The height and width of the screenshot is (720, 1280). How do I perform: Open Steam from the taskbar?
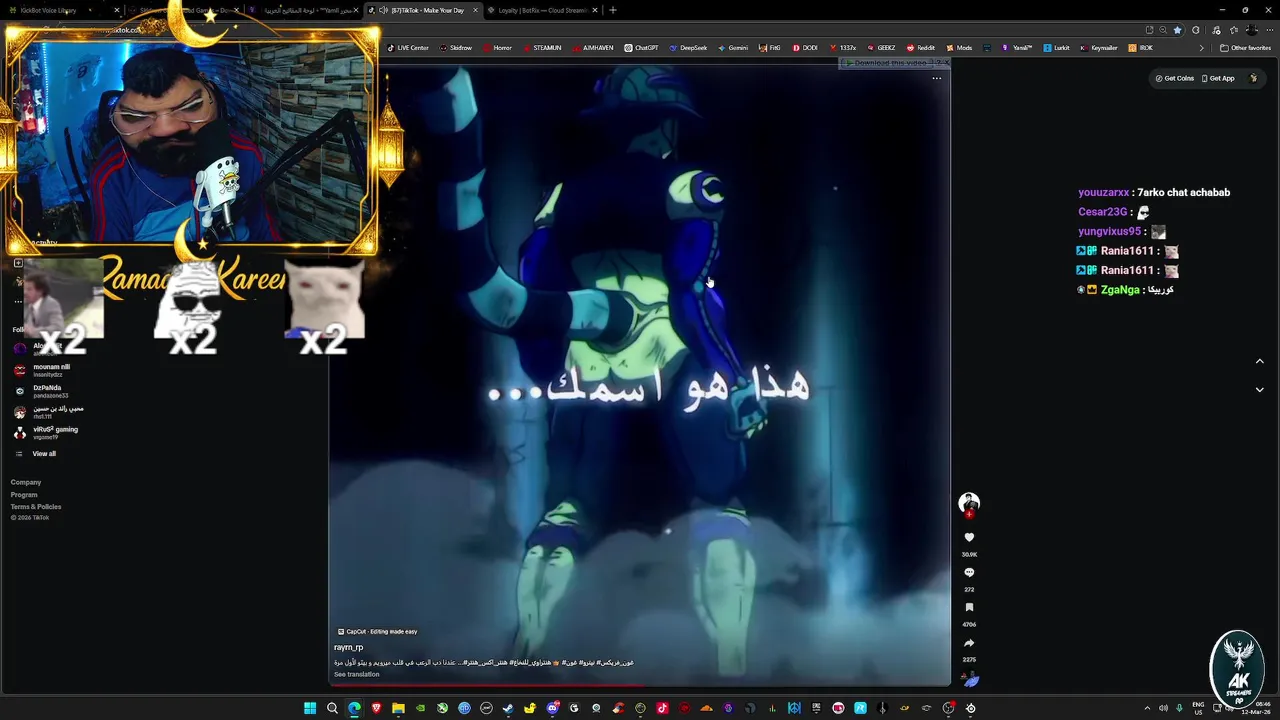click(508, 708)
